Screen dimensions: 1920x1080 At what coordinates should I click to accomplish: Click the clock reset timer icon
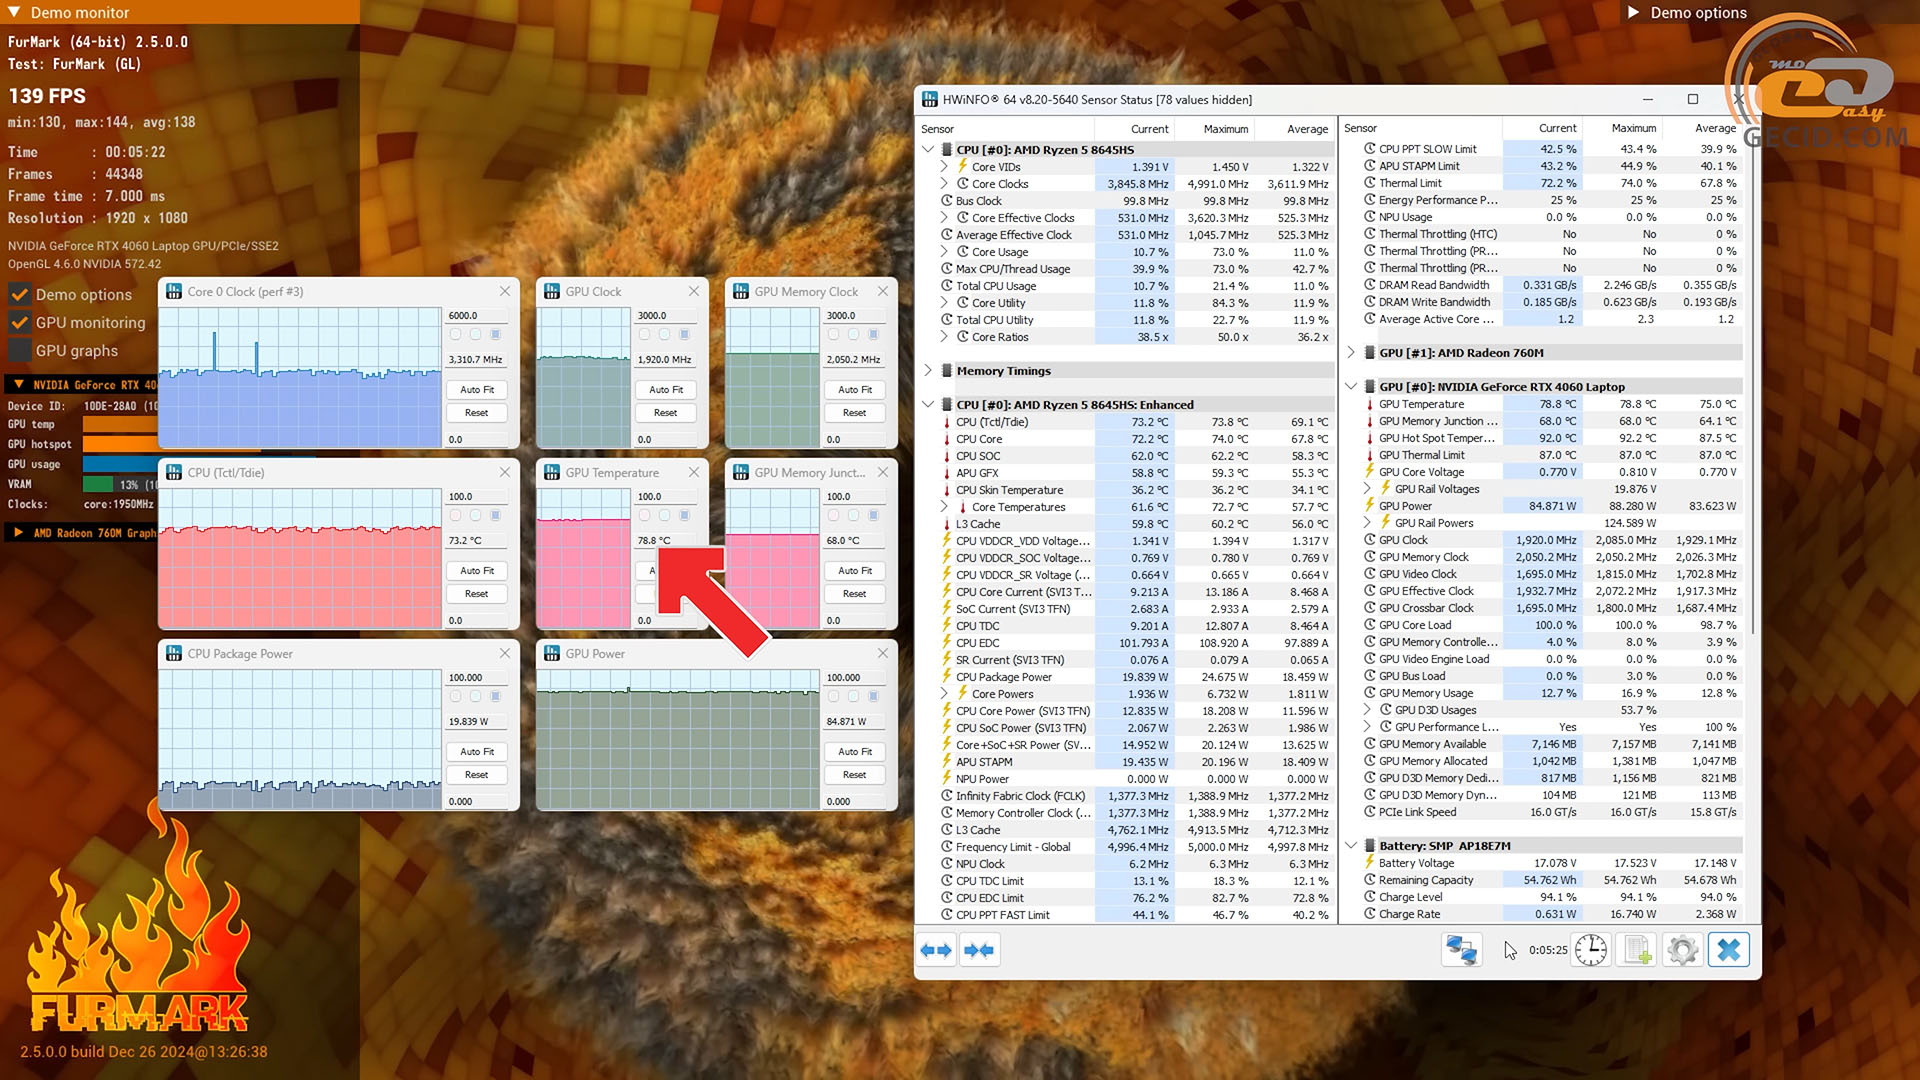[x=1591, y=950]
